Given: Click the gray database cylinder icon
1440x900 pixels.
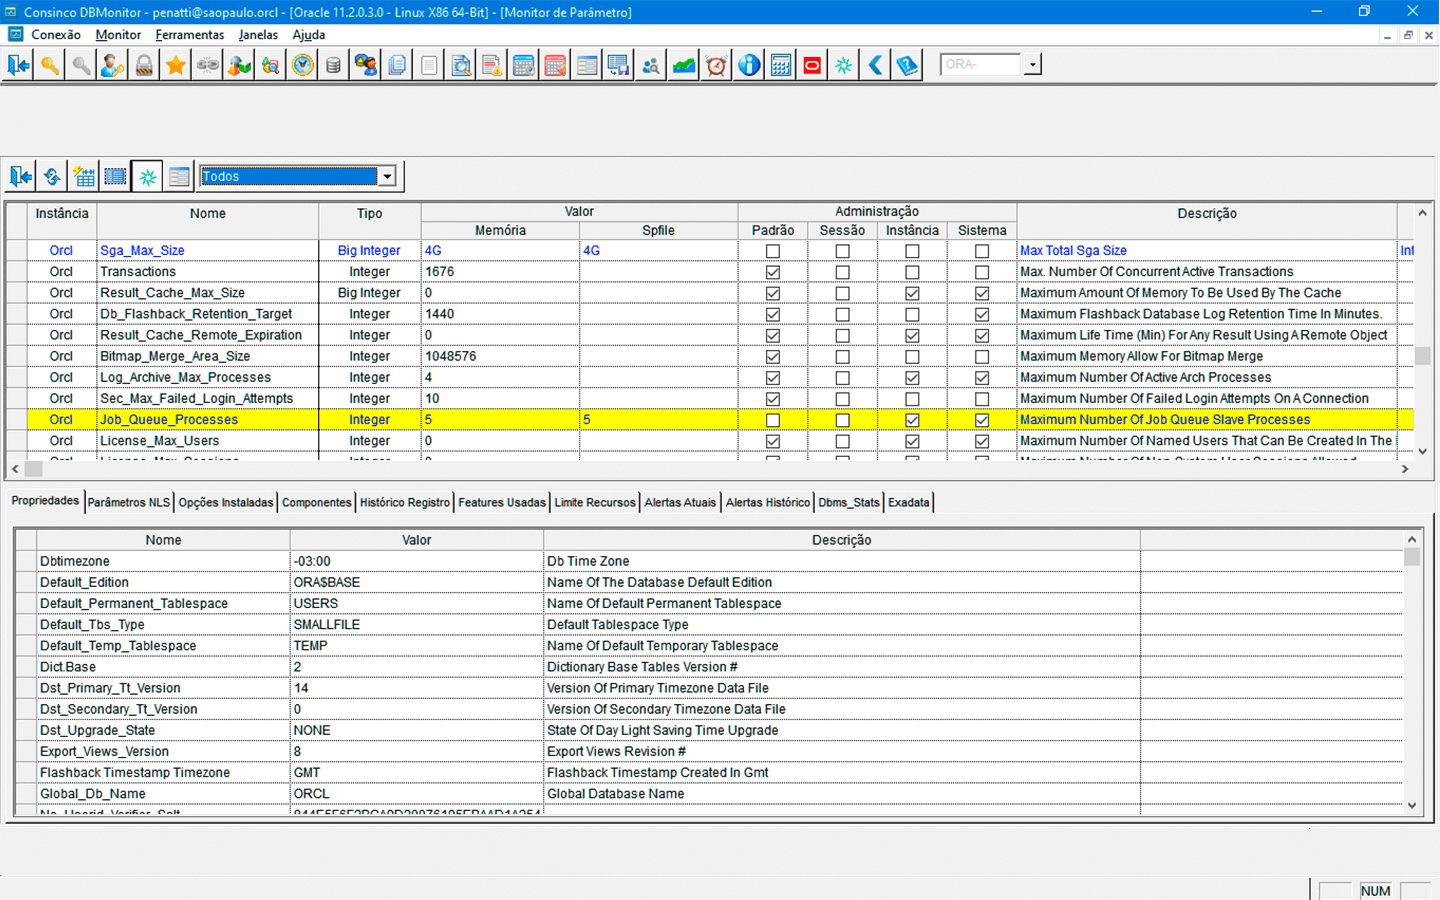Looking at the screenshot, I should (x=333, y=66).
